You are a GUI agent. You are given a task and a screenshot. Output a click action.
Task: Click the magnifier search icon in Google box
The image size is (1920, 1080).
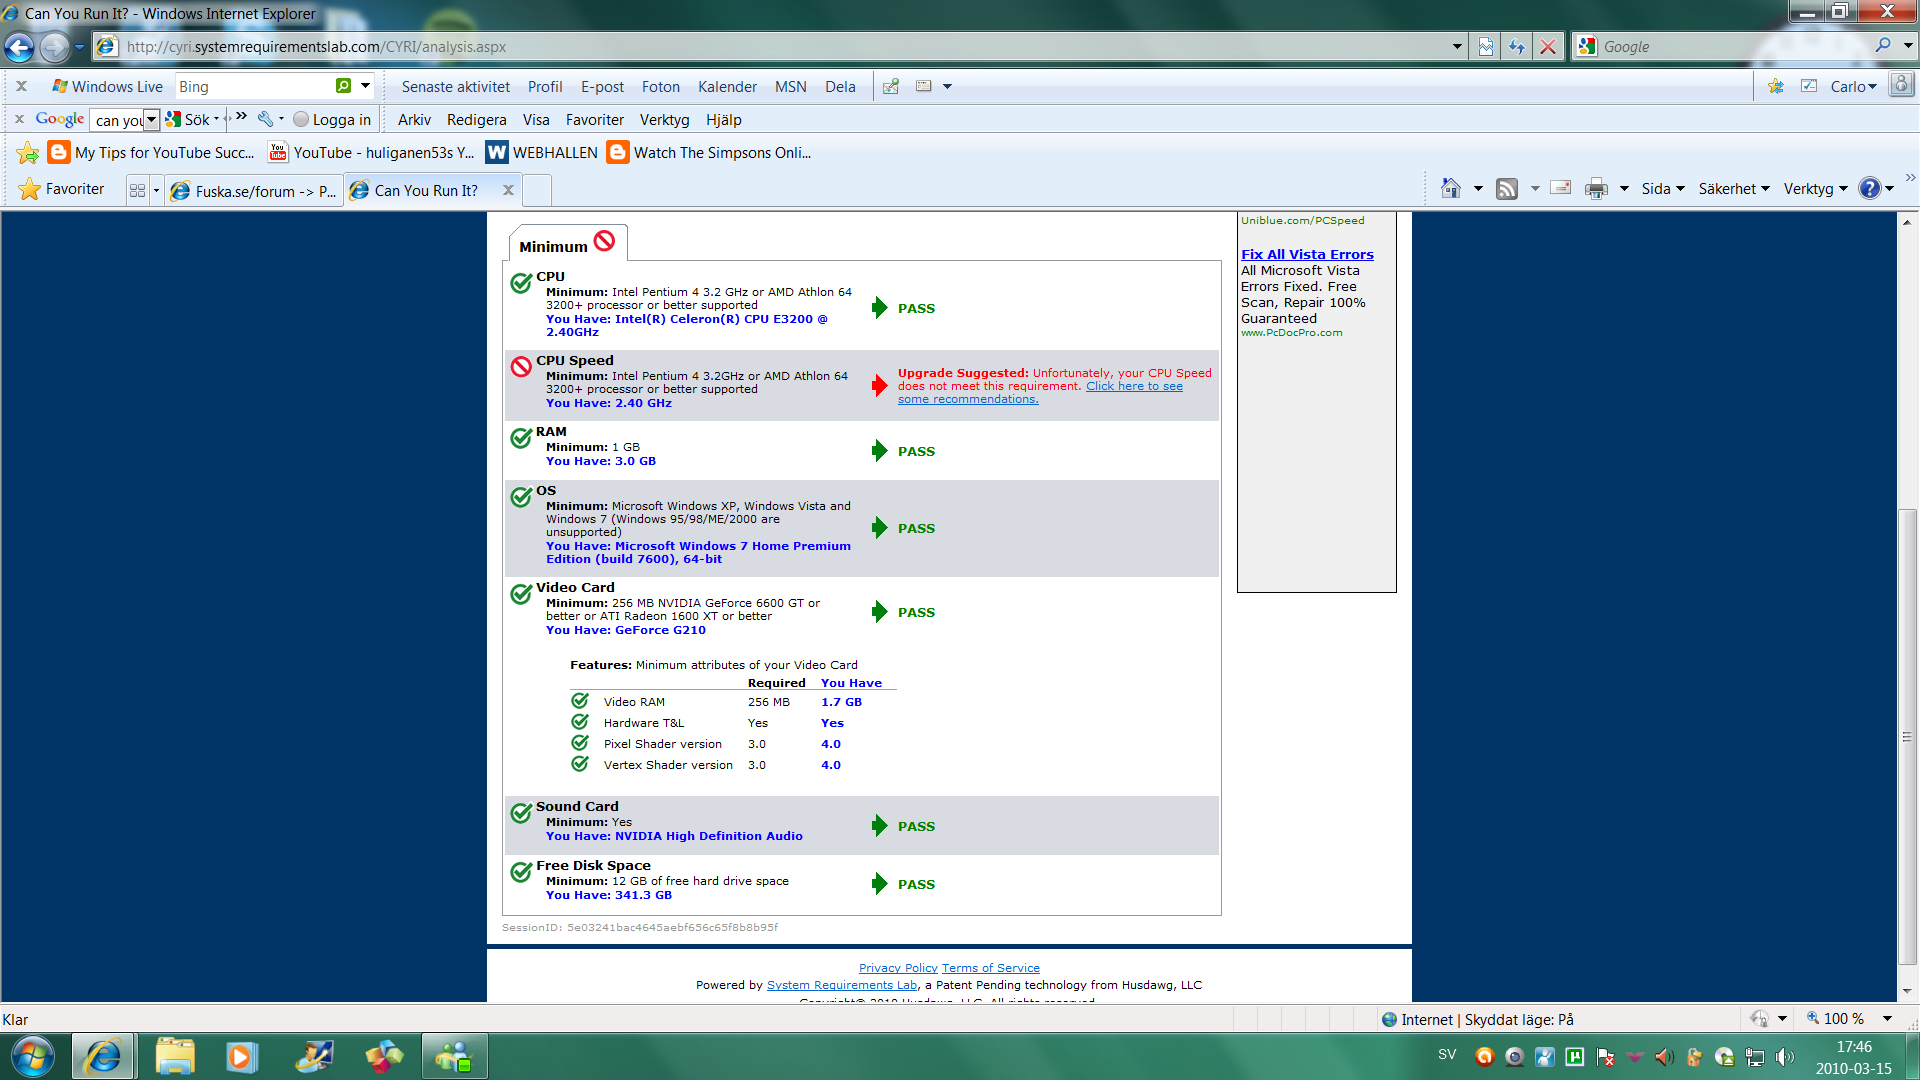(1883, 45)
